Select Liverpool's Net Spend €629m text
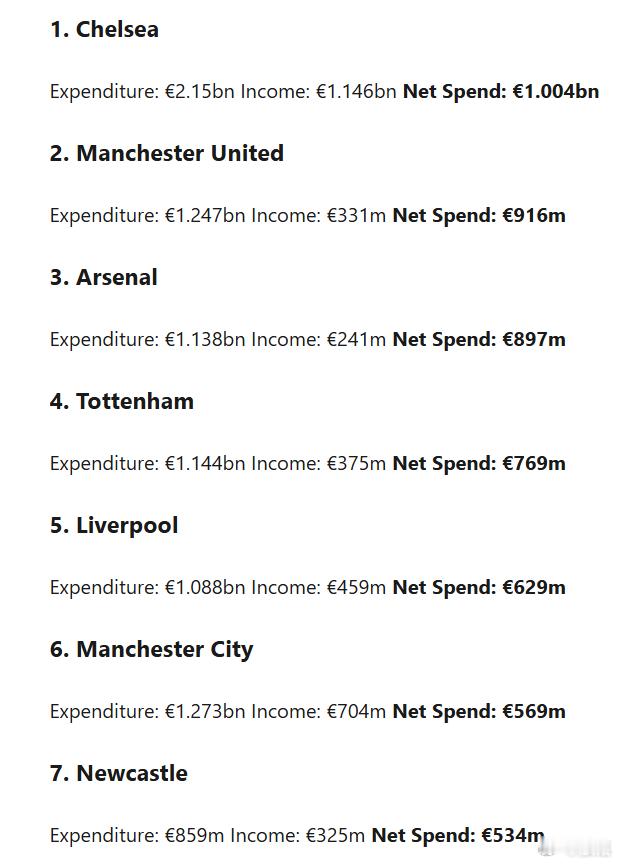Screen dimensions: 618x864 [x=479, y=587]
